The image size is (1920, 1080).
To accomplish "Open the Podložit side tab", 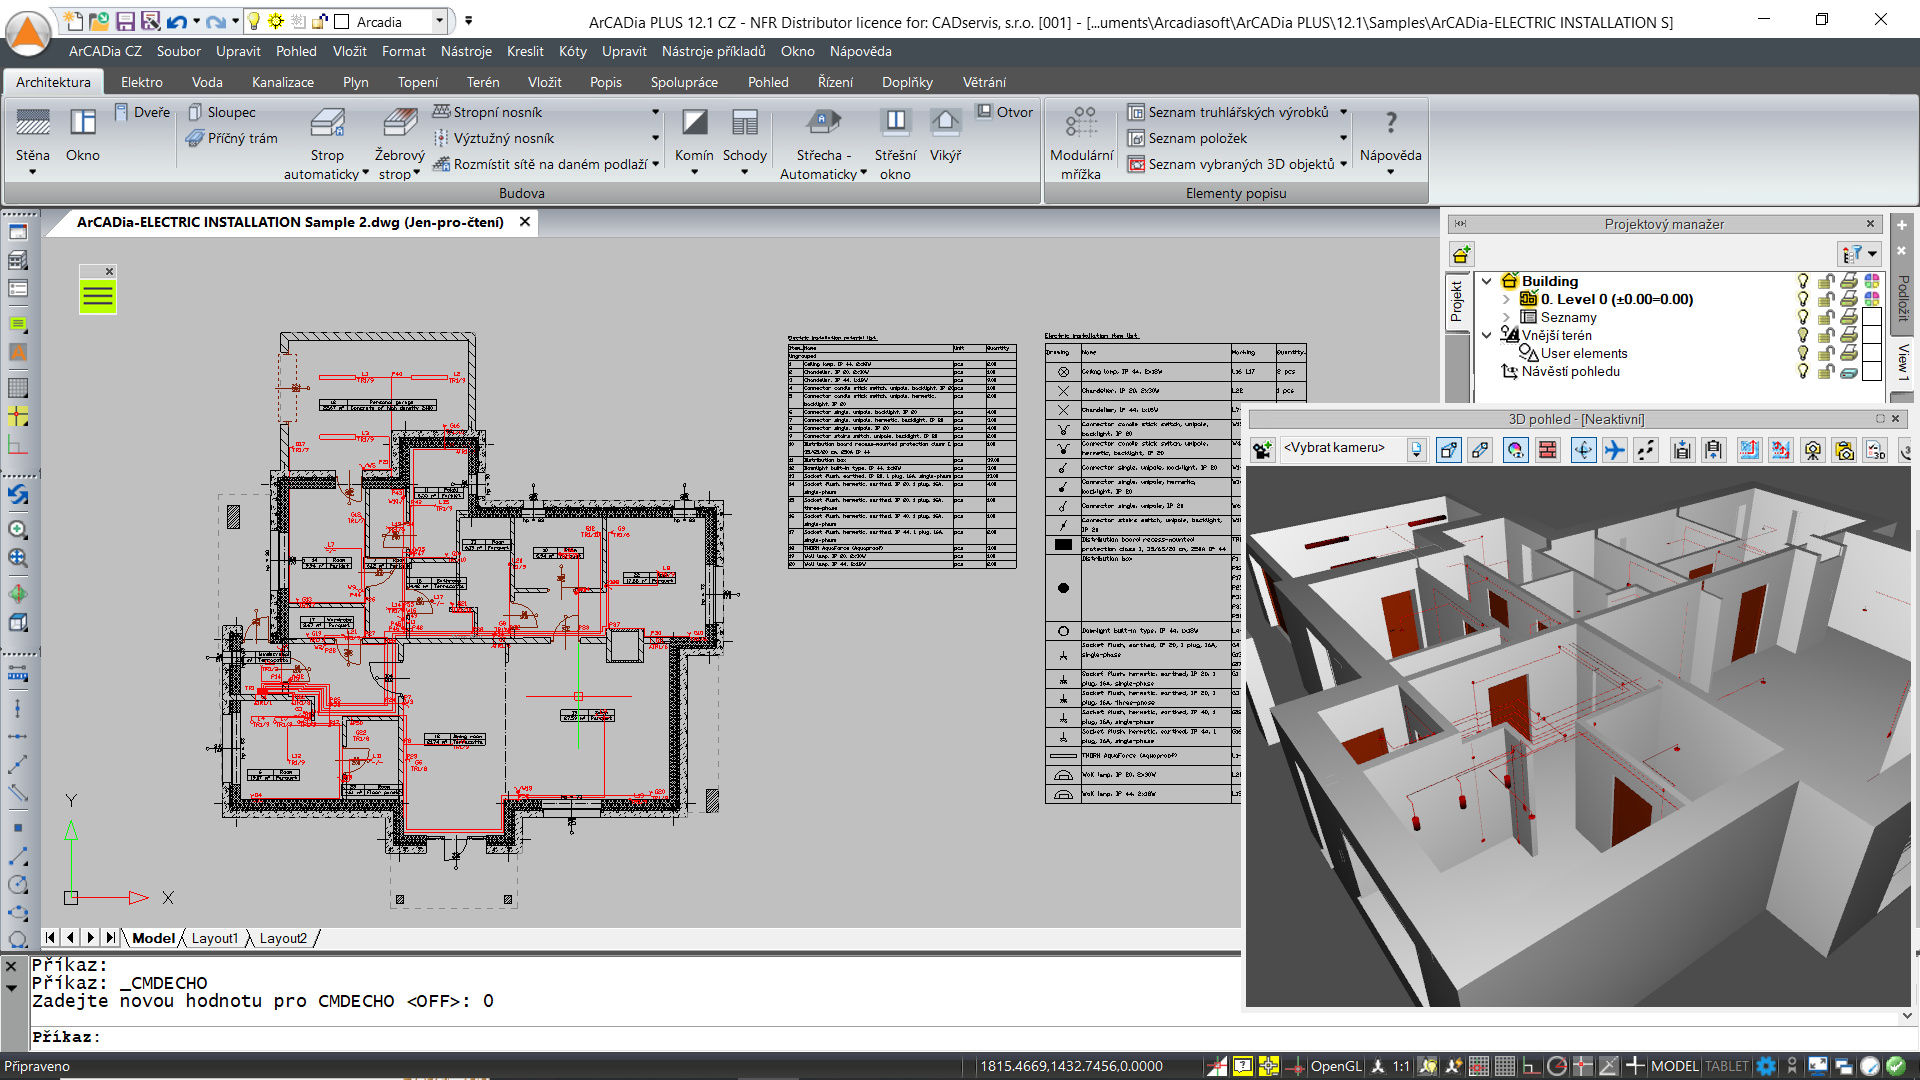I will click(1902, 298).
